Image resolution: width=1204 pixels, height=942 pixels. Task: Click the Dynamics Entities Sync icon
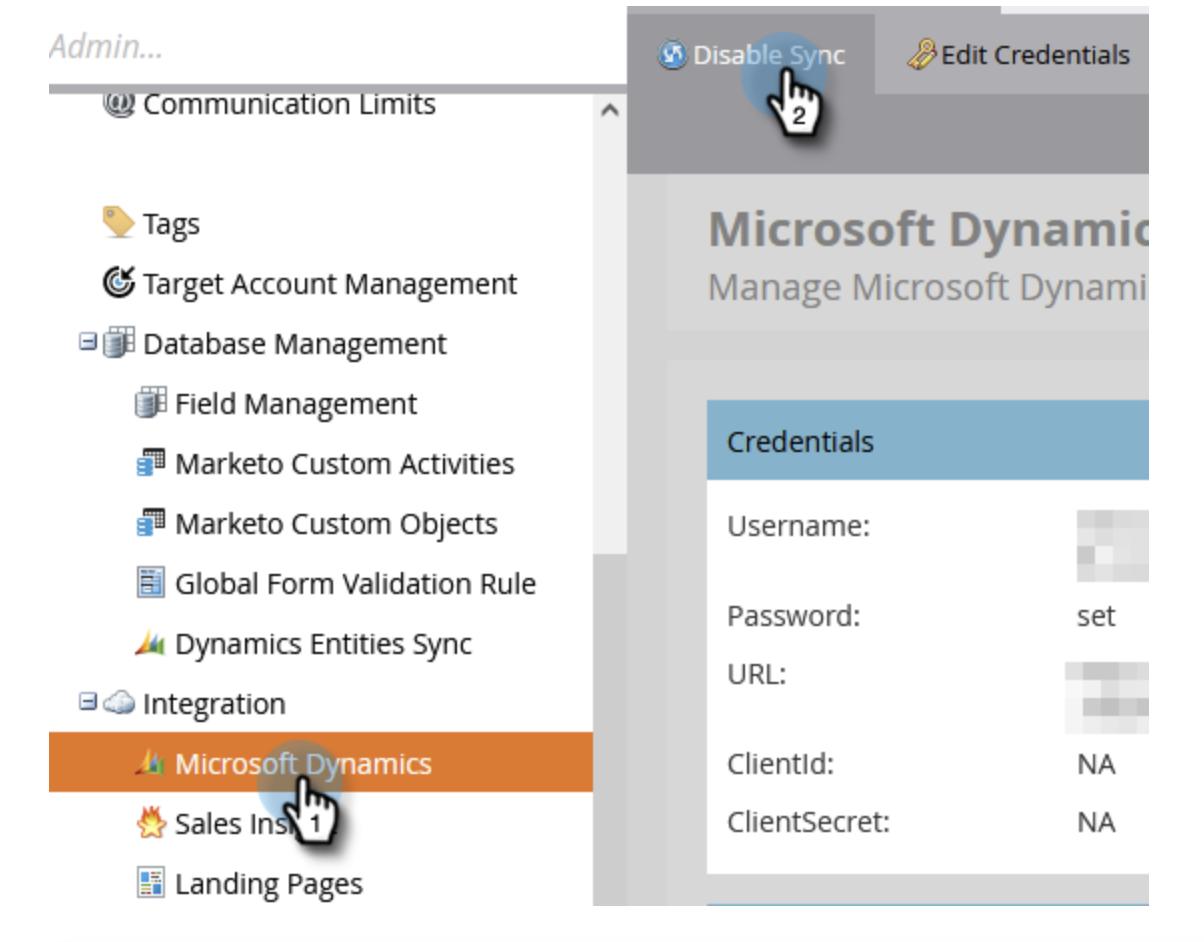[151, 644]
